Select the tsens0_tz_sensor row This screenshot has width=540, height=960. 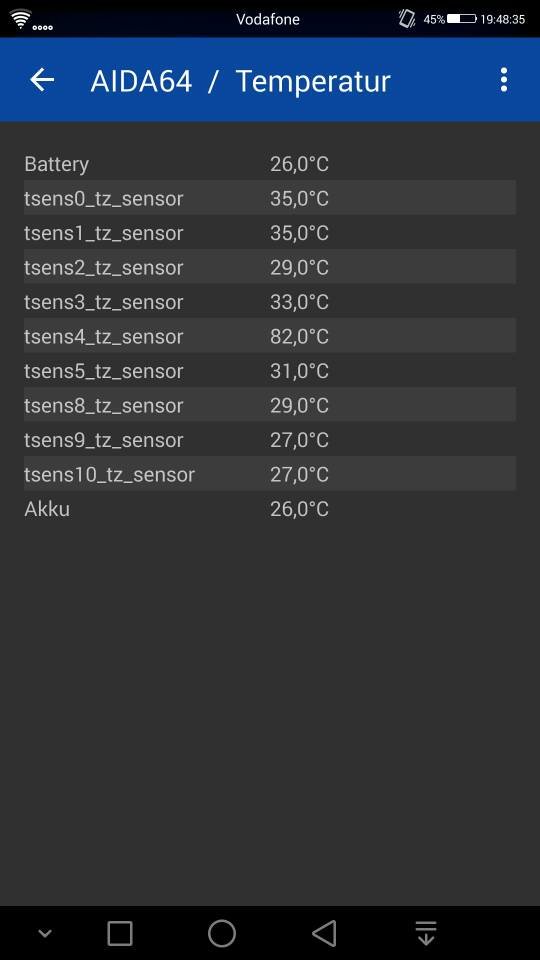(270, 198)
